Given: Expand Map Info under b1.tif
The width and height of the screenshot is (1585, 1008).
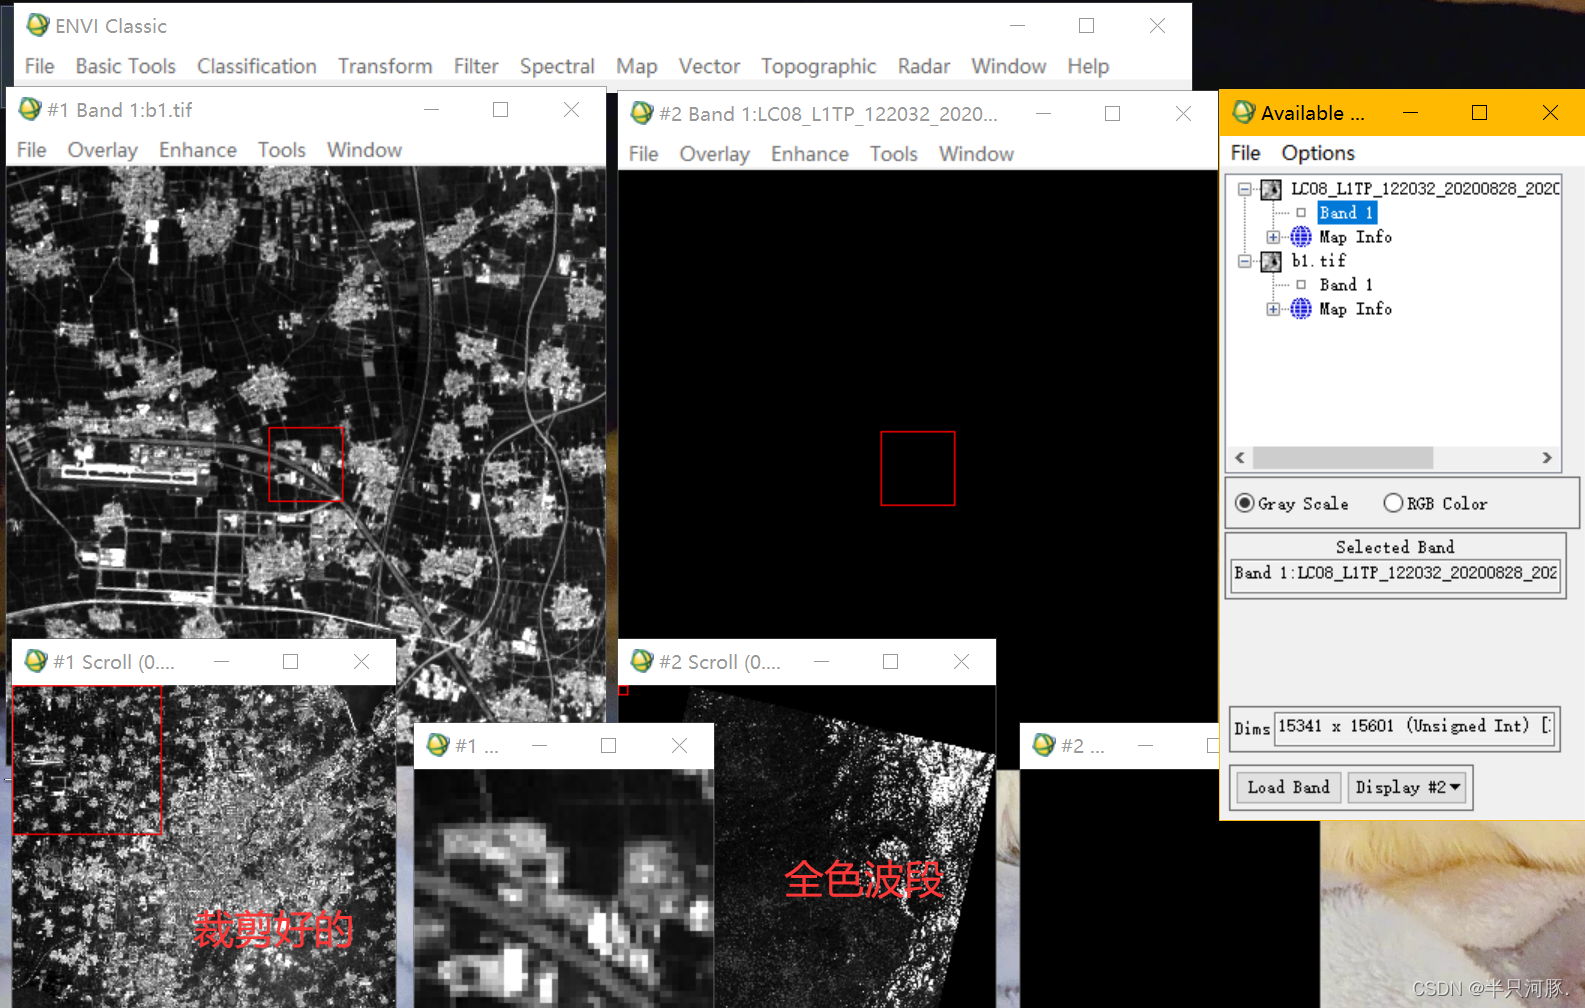Looking at the screenshot, I should click(1273, 309).
